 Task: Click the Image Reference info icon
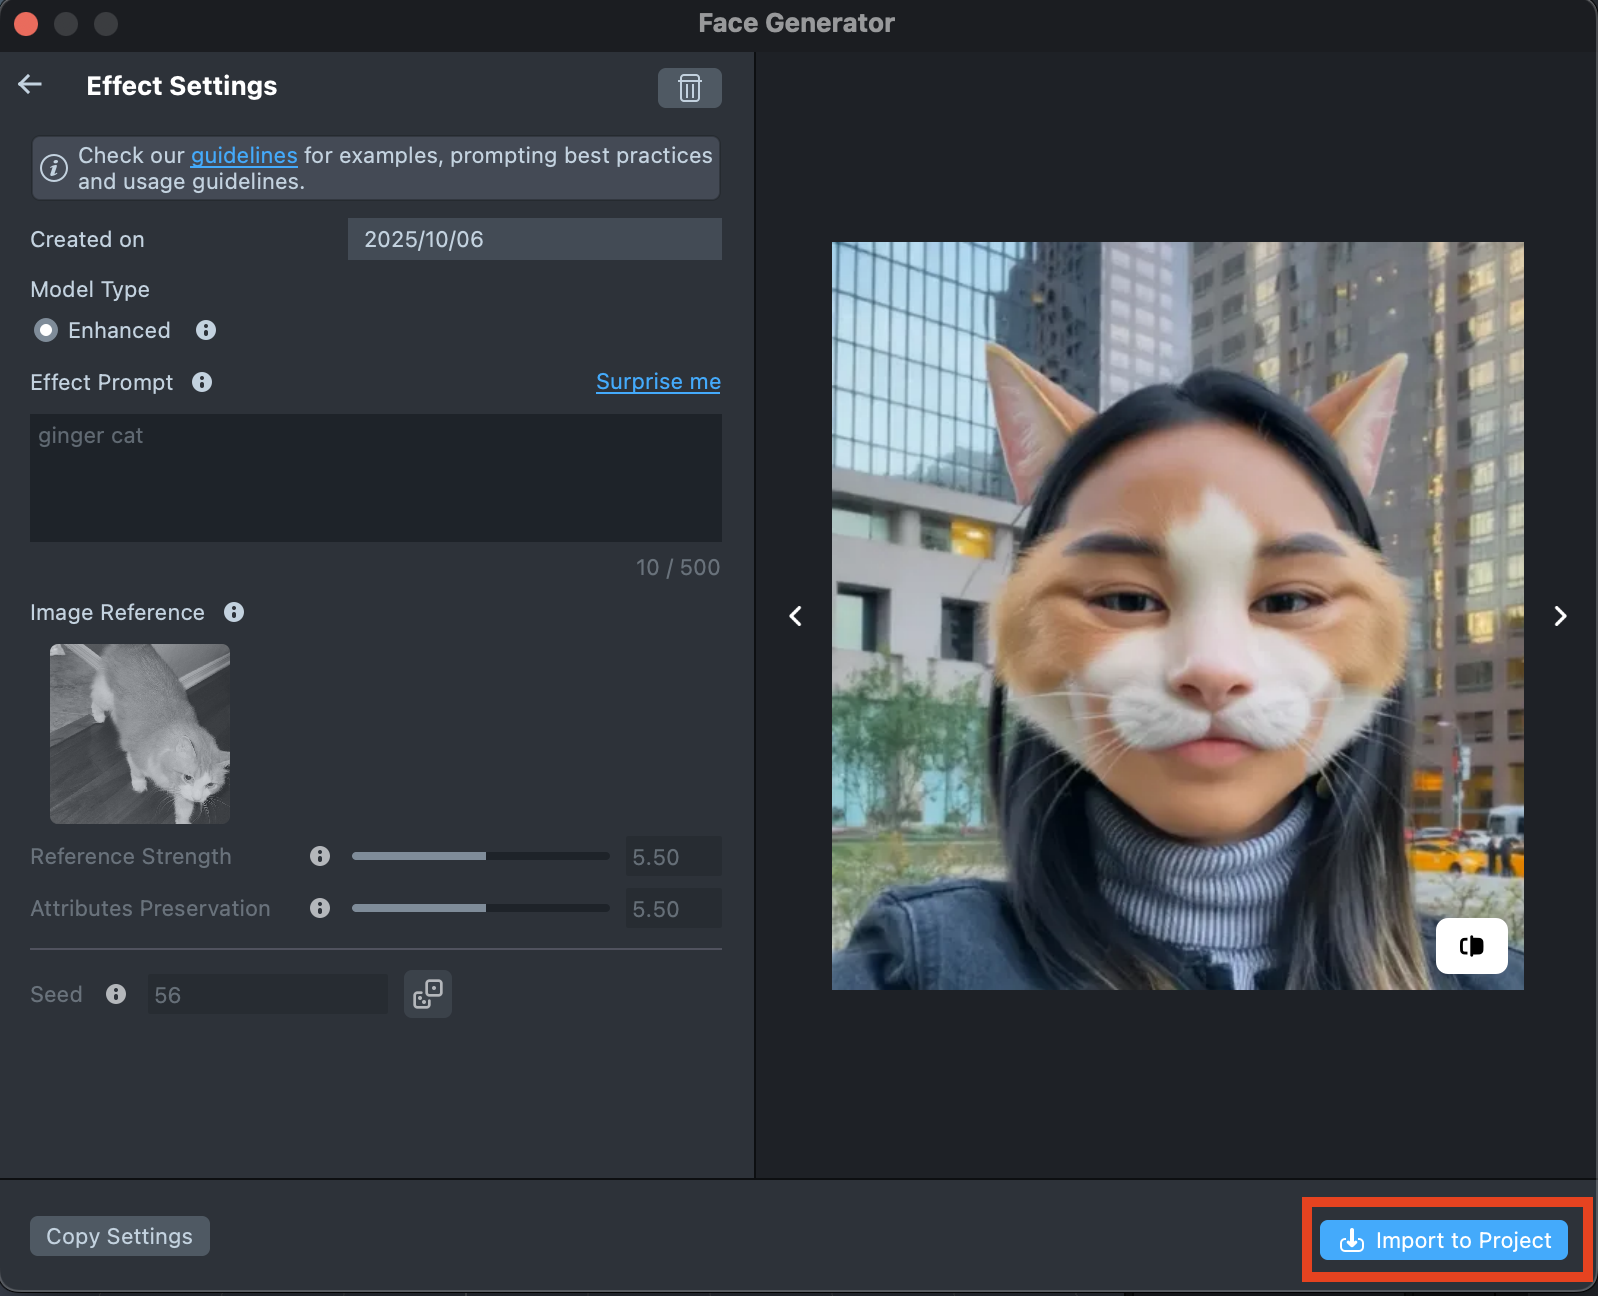click(x=234, y=612)
